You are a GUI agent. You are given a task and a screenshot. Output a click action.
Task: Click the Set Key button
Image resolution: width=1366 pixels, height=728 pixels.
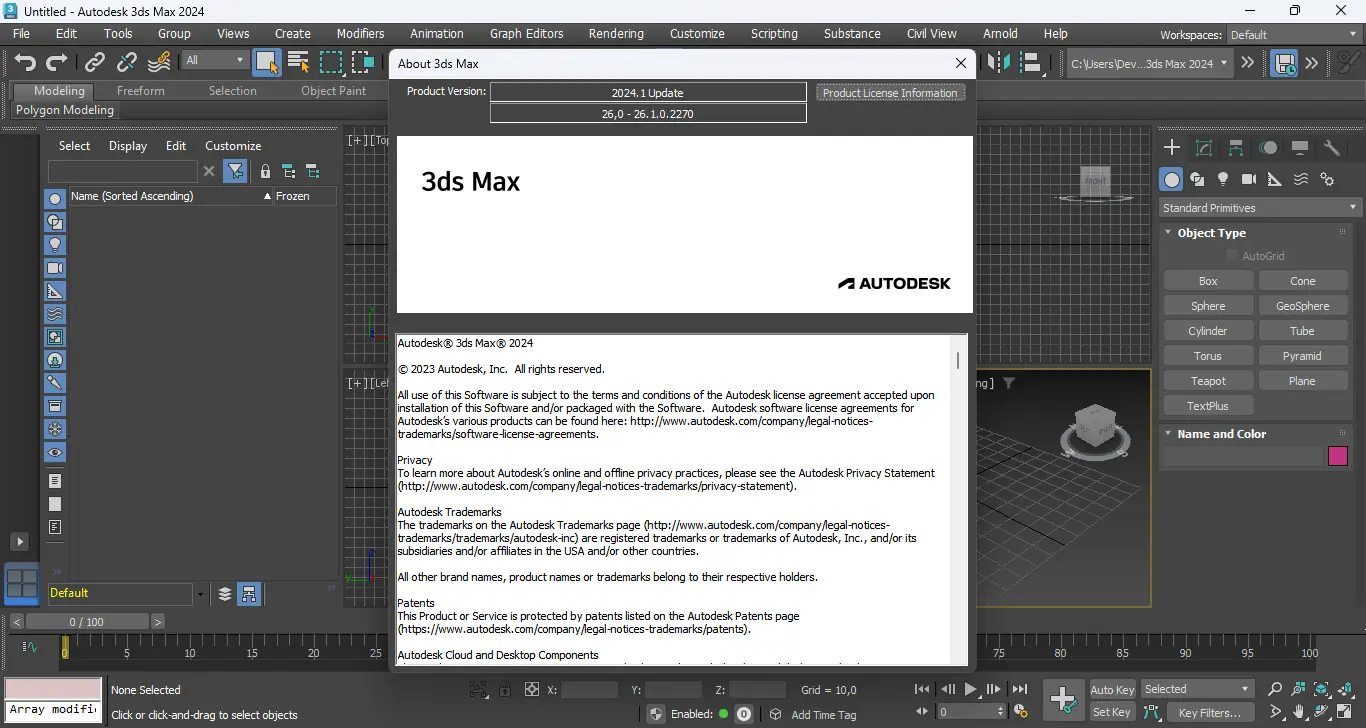coord(1112,712)
